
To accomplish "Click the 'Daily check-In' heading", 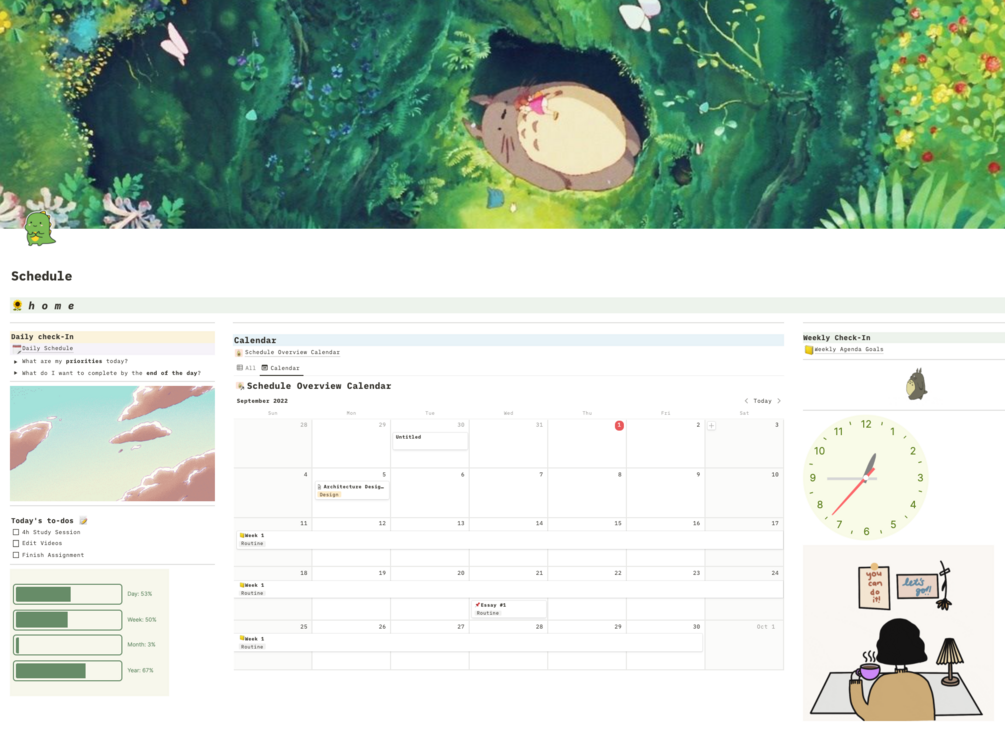I will (x=42, y=336).
